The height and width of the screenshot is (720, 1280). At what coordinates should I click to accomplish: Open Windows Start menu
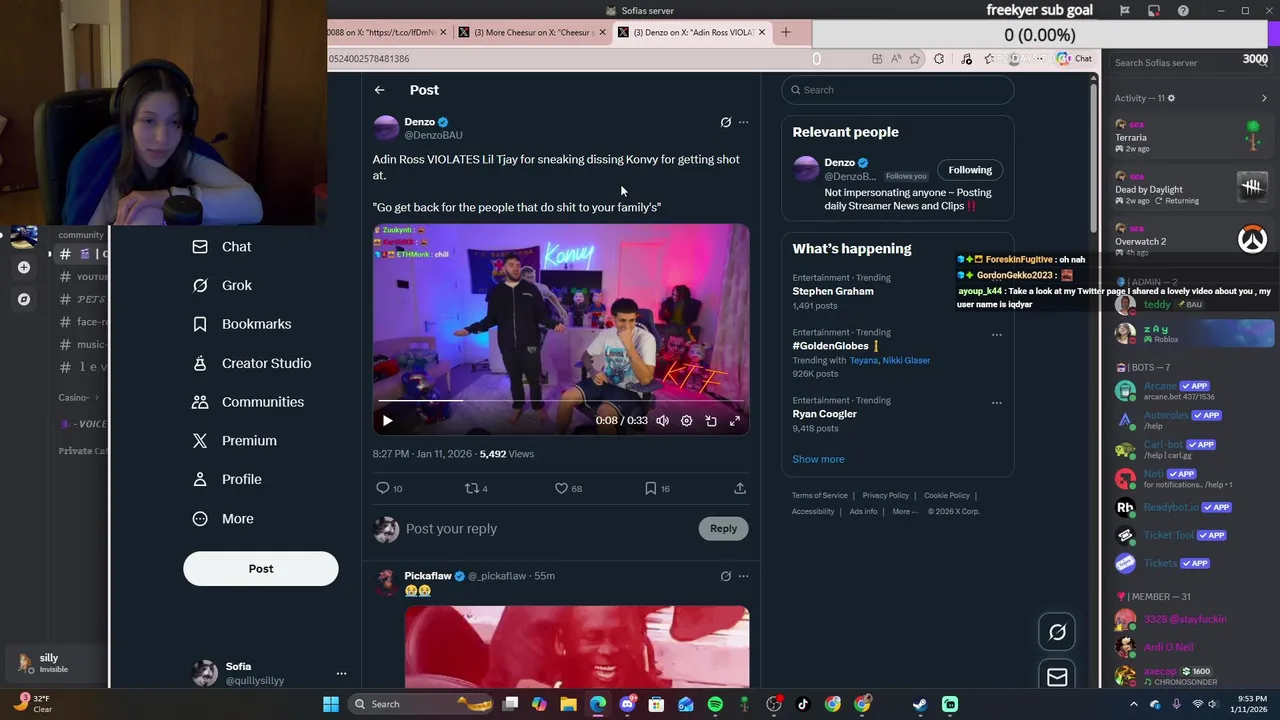coord(331,704)
